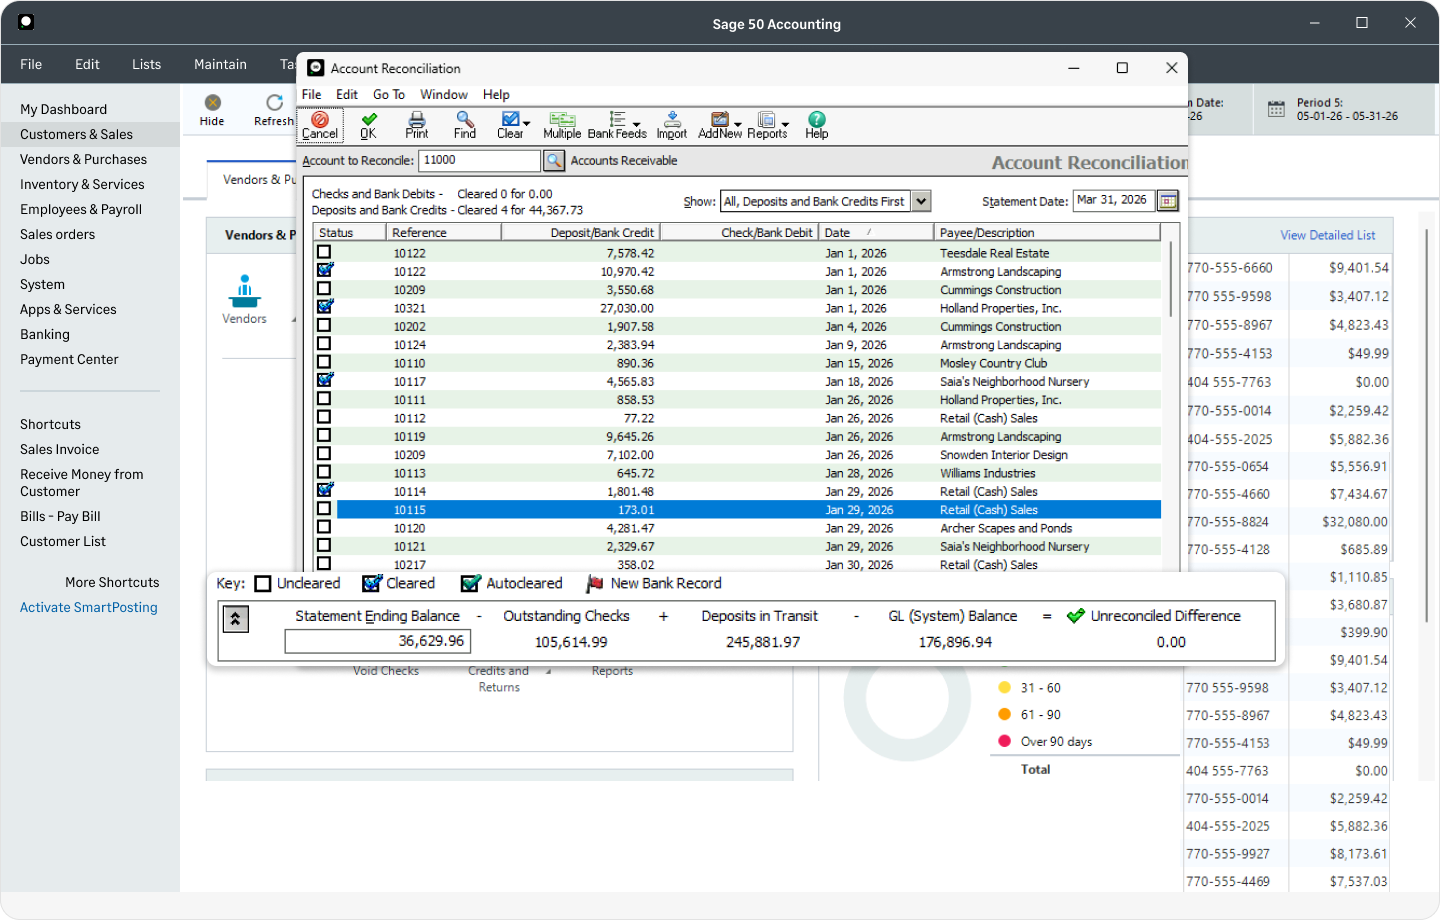Click the Reference column header
1440x920 pixels.
[x=443, y=232]
